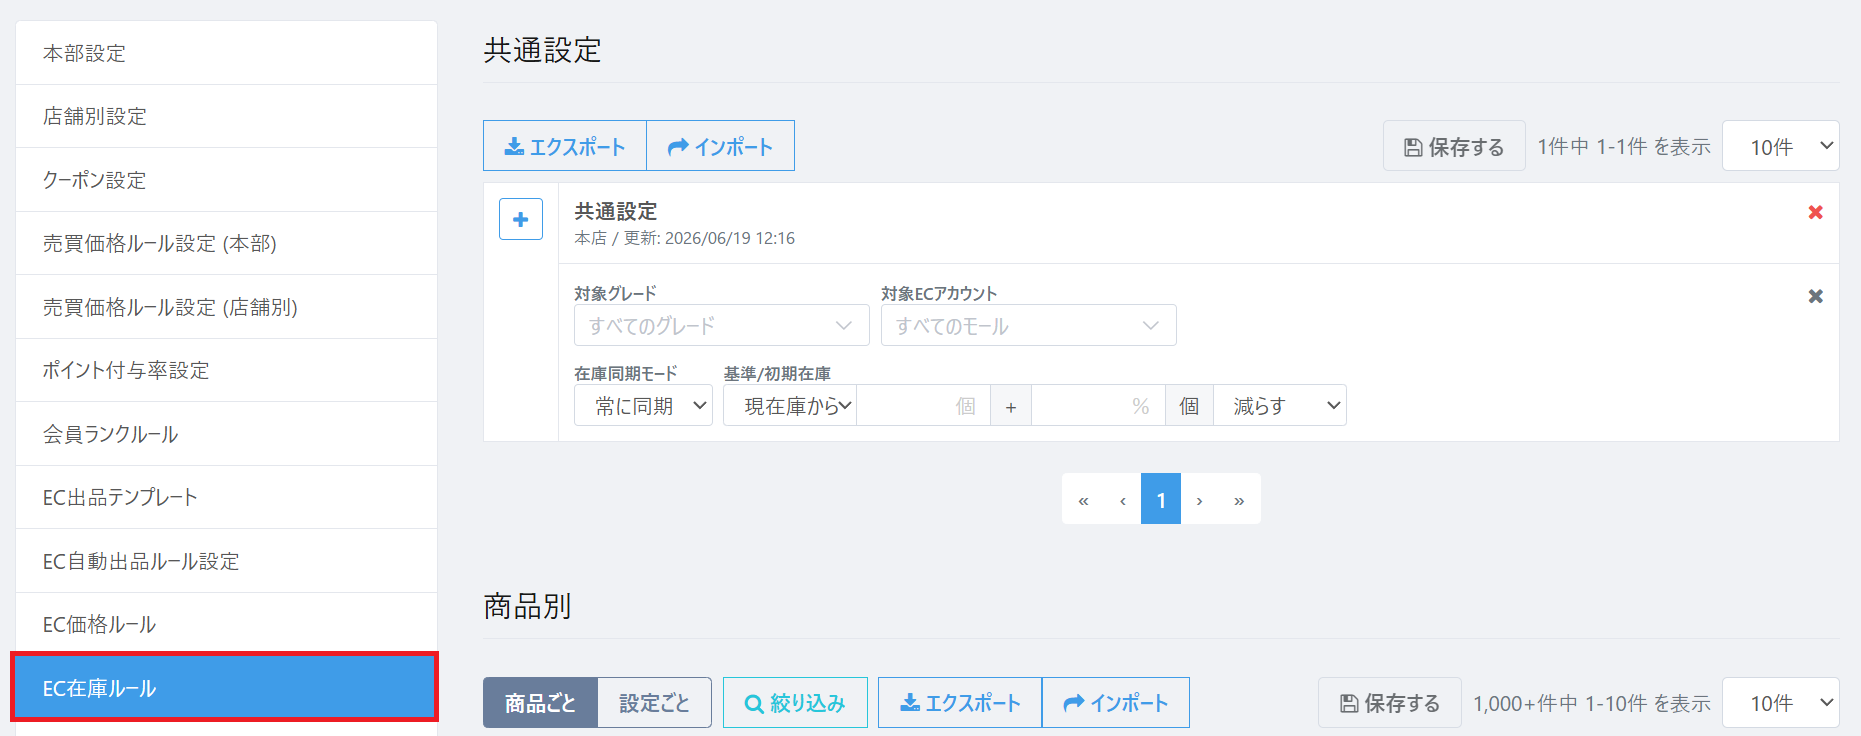This screenshot has height=736, width=1861.
Task: Switch to 商品ごと view
Action: (x=540, y=703)
